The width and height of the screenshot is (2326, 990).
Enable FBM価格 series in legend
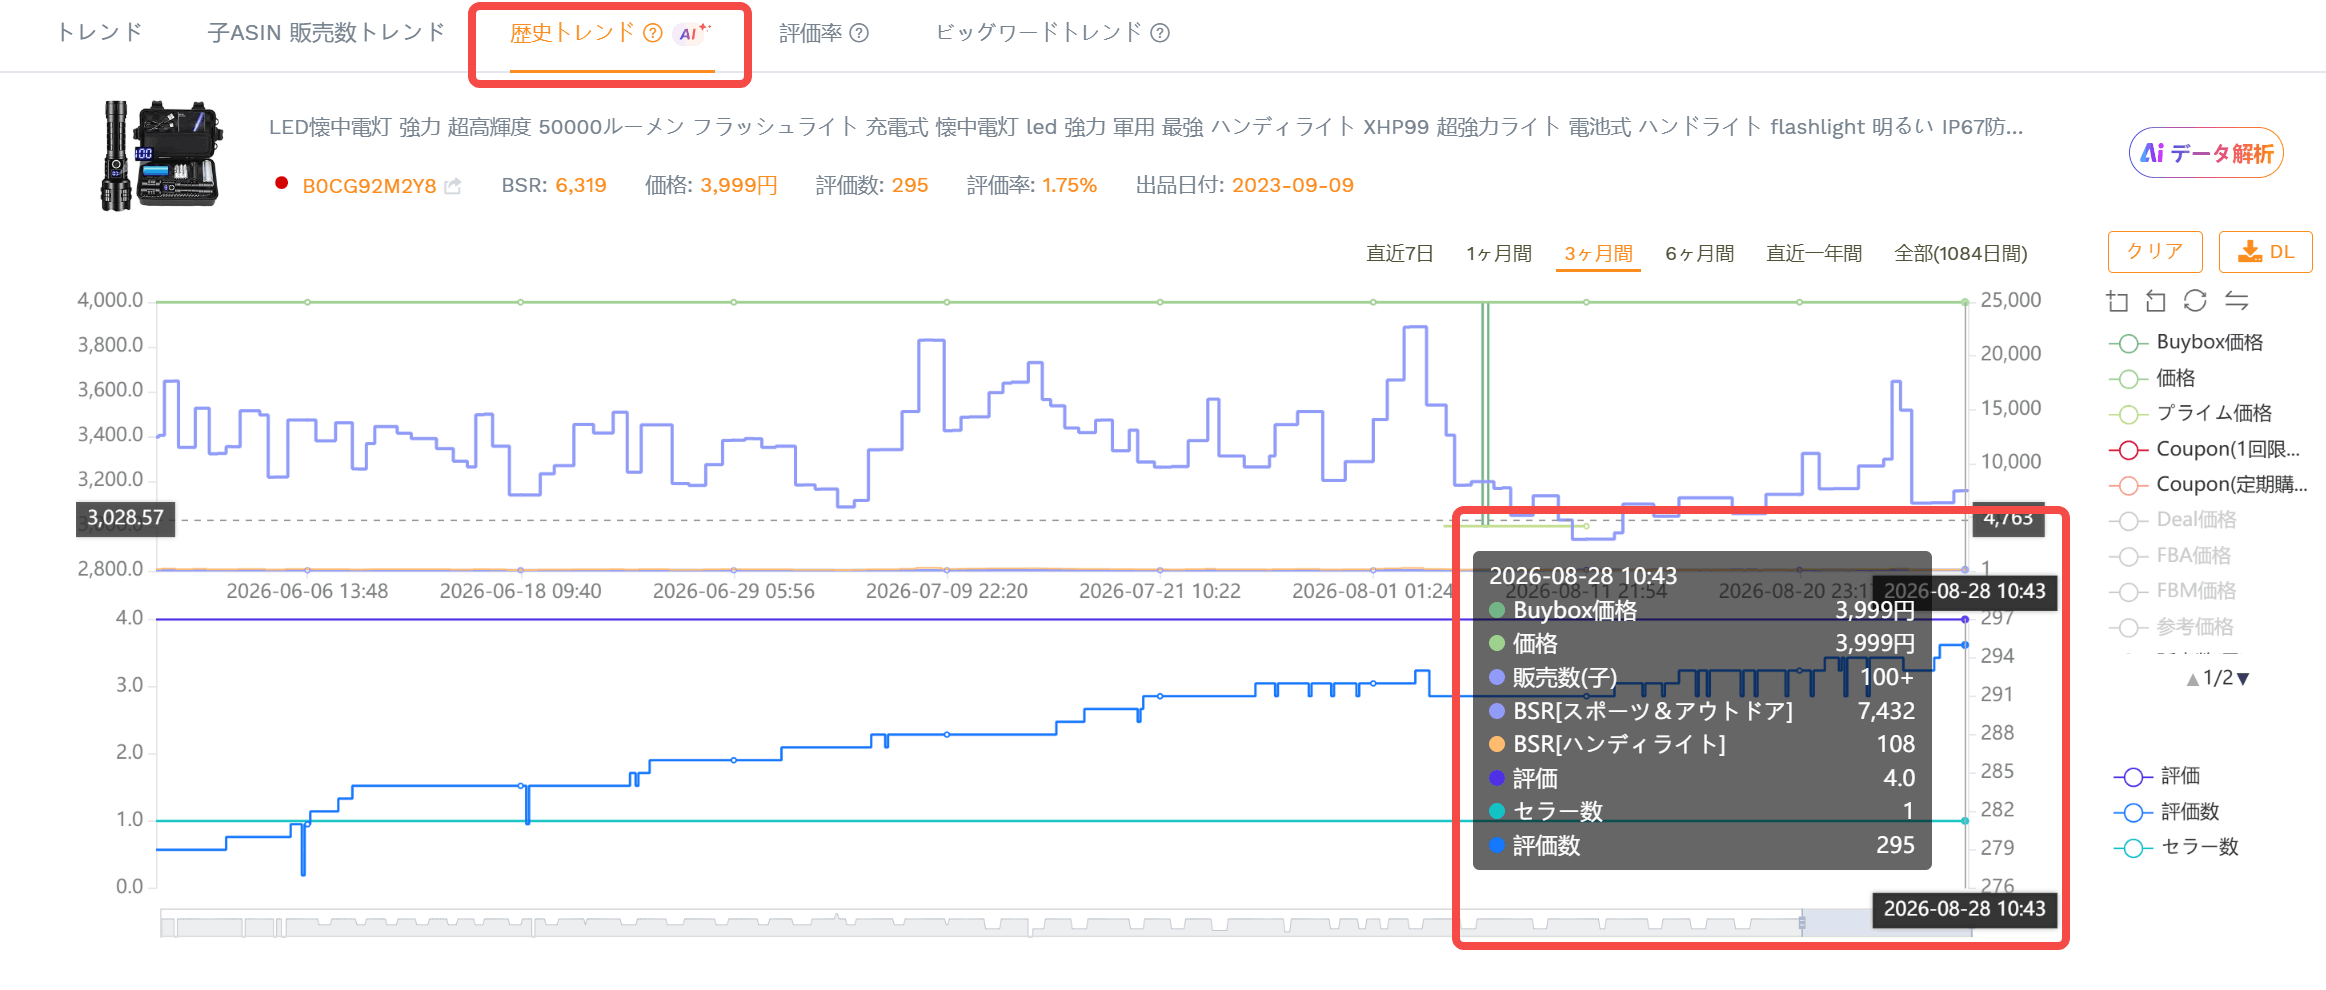point(2172,591)
